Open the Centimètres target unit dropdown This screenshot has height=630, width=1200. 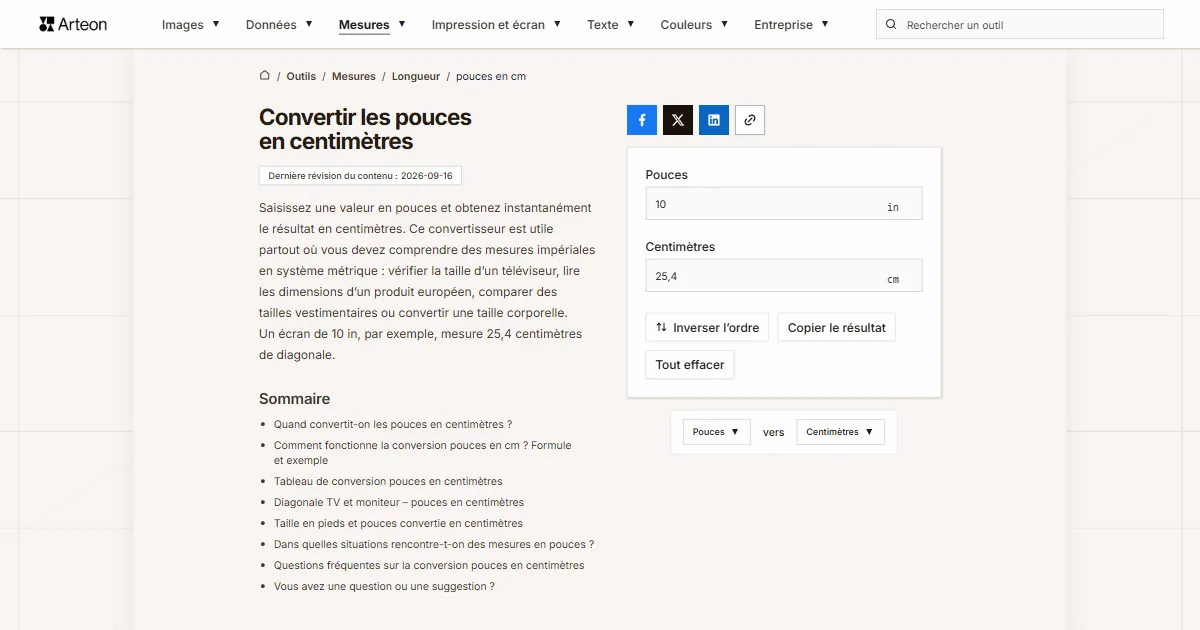[841, 432]
